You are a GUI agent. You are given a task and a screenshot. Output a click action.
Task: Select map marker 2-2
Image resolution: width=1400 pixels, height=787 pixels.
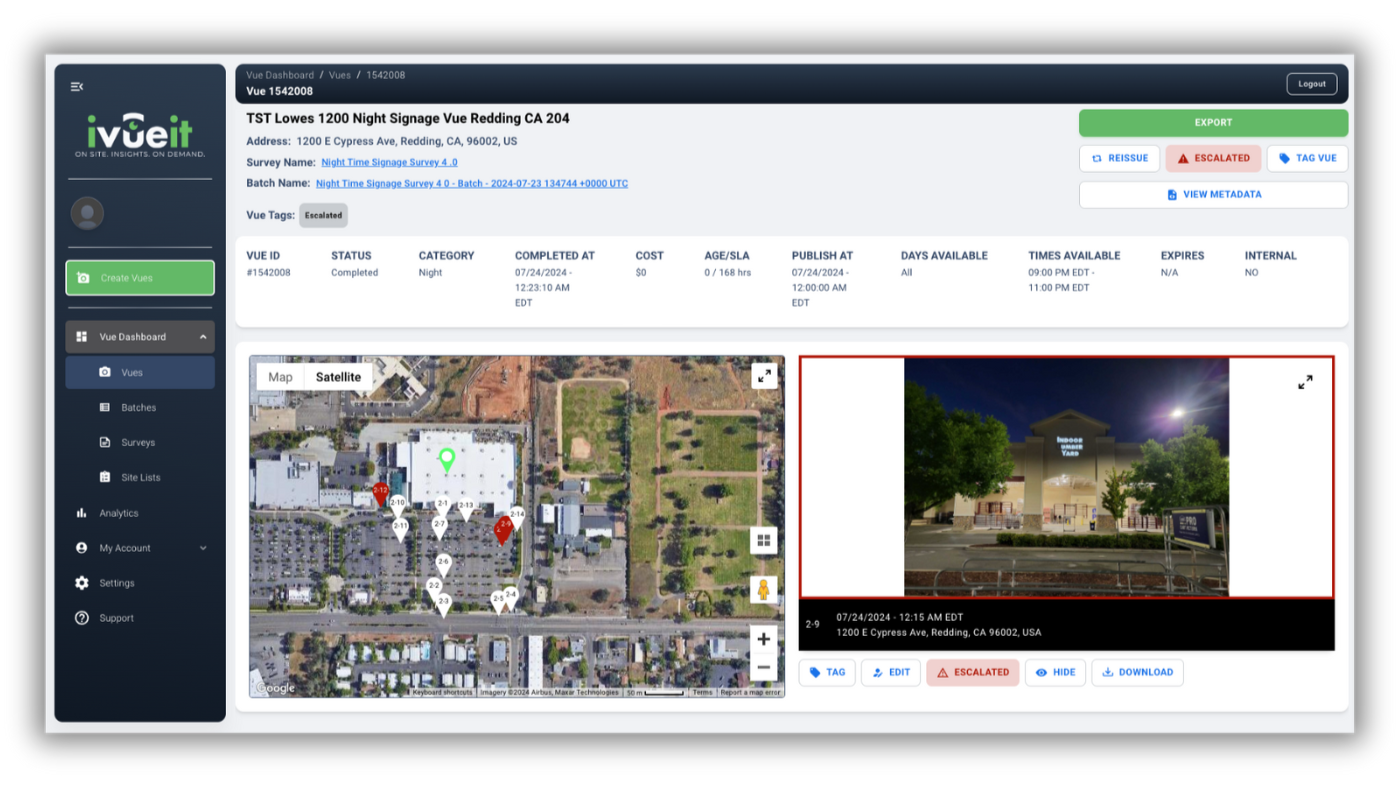click(434, 589)
